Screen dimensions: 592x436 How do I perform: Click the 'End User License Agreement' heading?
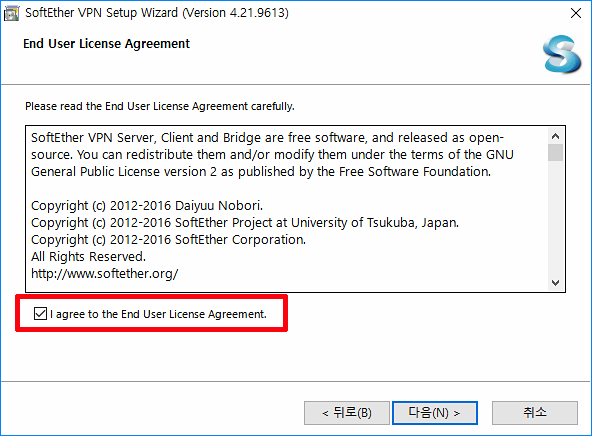coord(106,44)
